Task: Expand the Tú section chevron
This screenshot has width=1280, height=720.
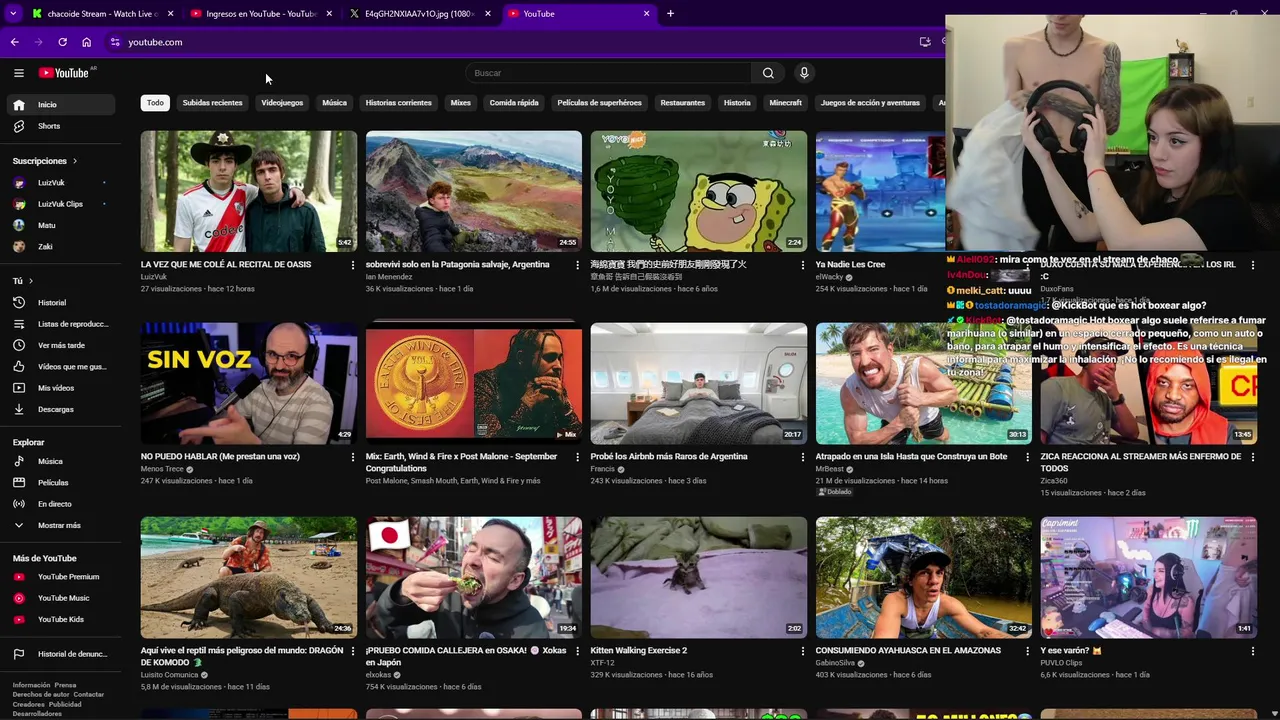Action: tap(31, 281)
